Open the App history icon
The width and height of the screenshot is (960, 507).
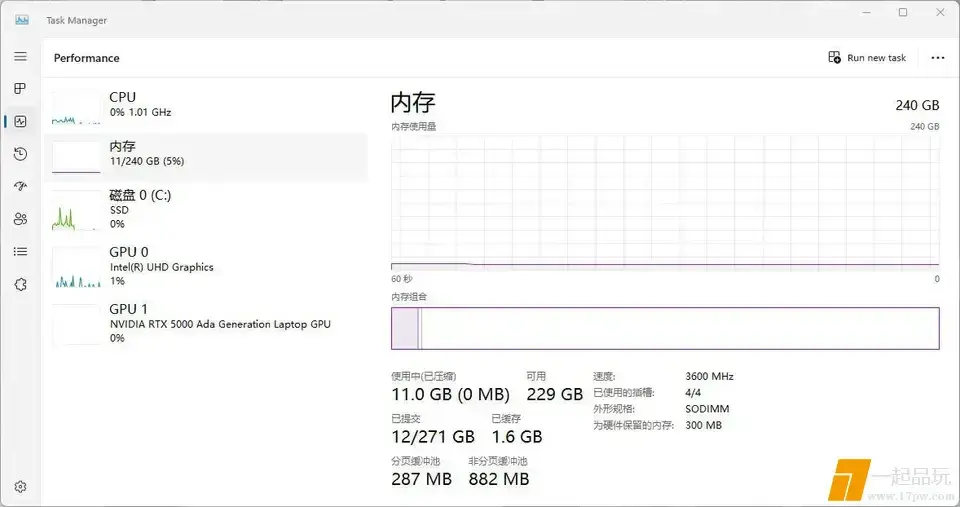pos(20,154)
